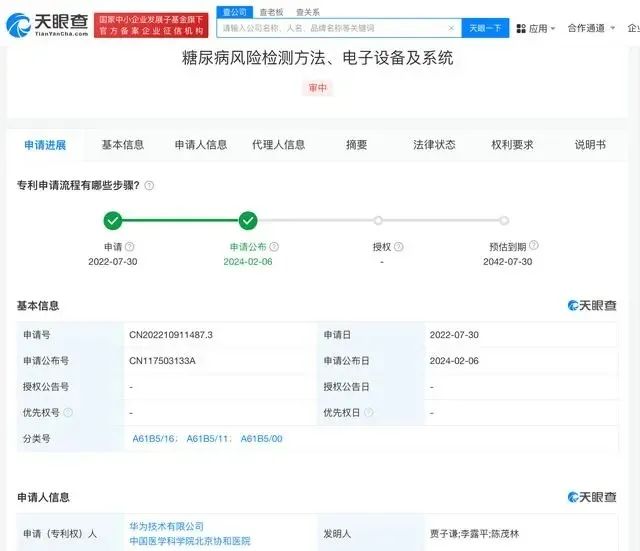Click help icon beside 申请 step
Image resolution: width=640 pixels, height=551 pixels.
129,247
